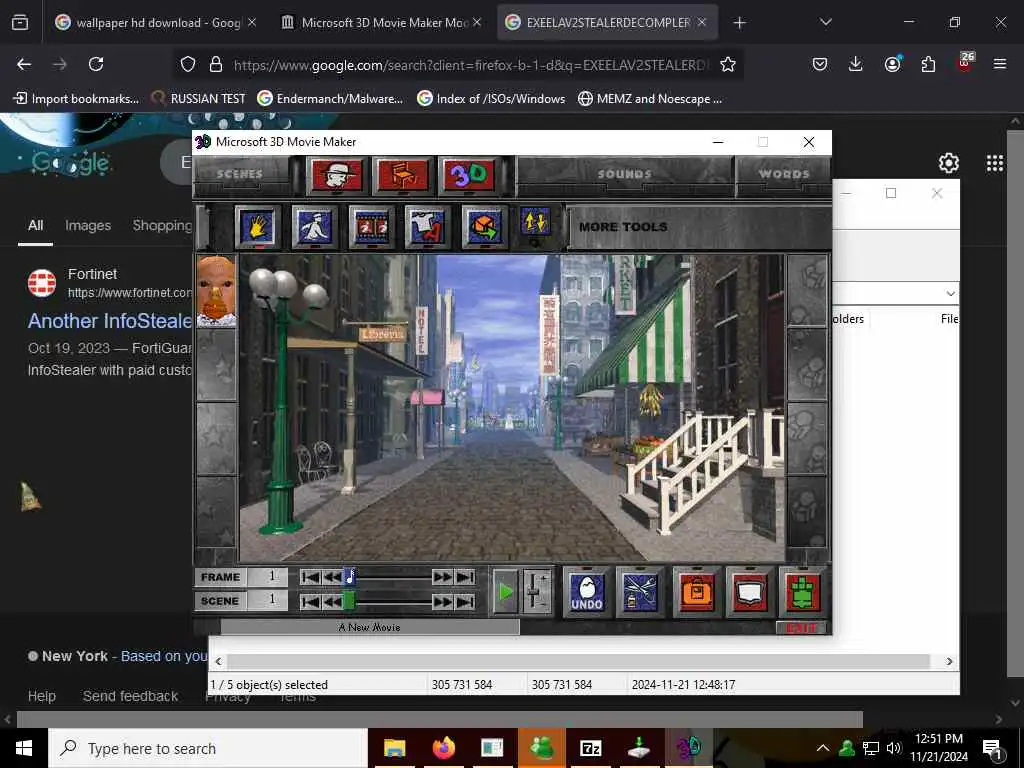Adjust the volume slider beside play button
This screenshot has height=768, width=1024.
point(537,592)
